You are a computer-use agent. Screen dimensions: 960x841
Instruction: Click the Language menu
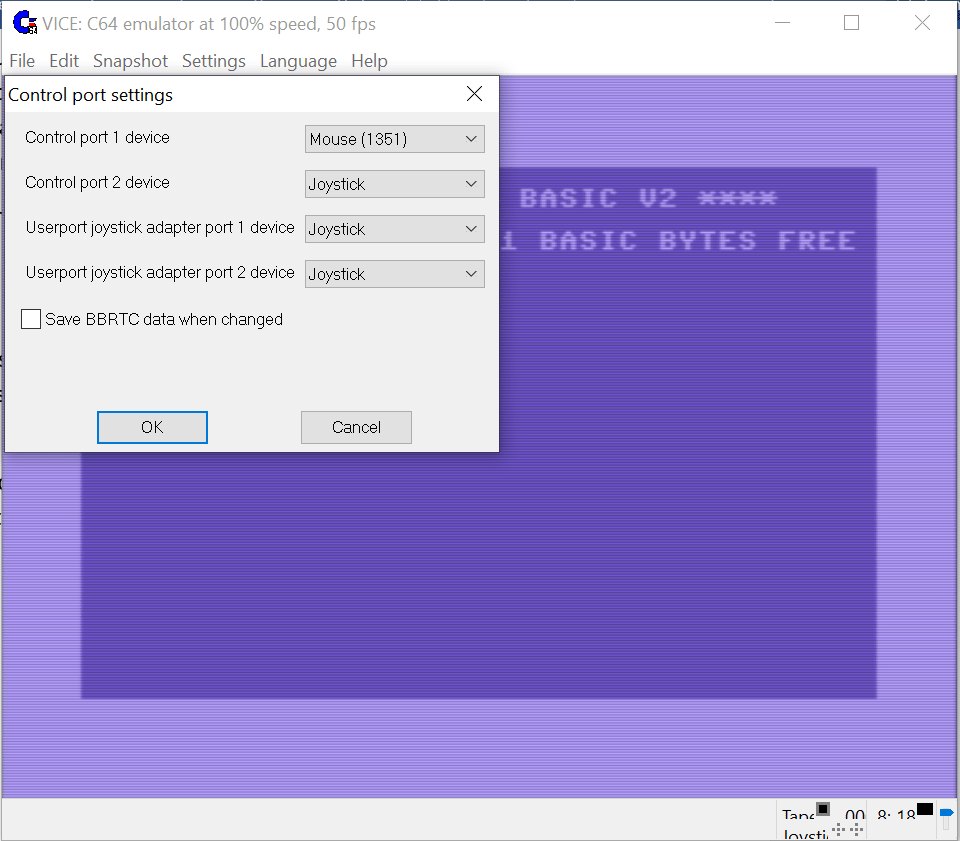point(298,61)
